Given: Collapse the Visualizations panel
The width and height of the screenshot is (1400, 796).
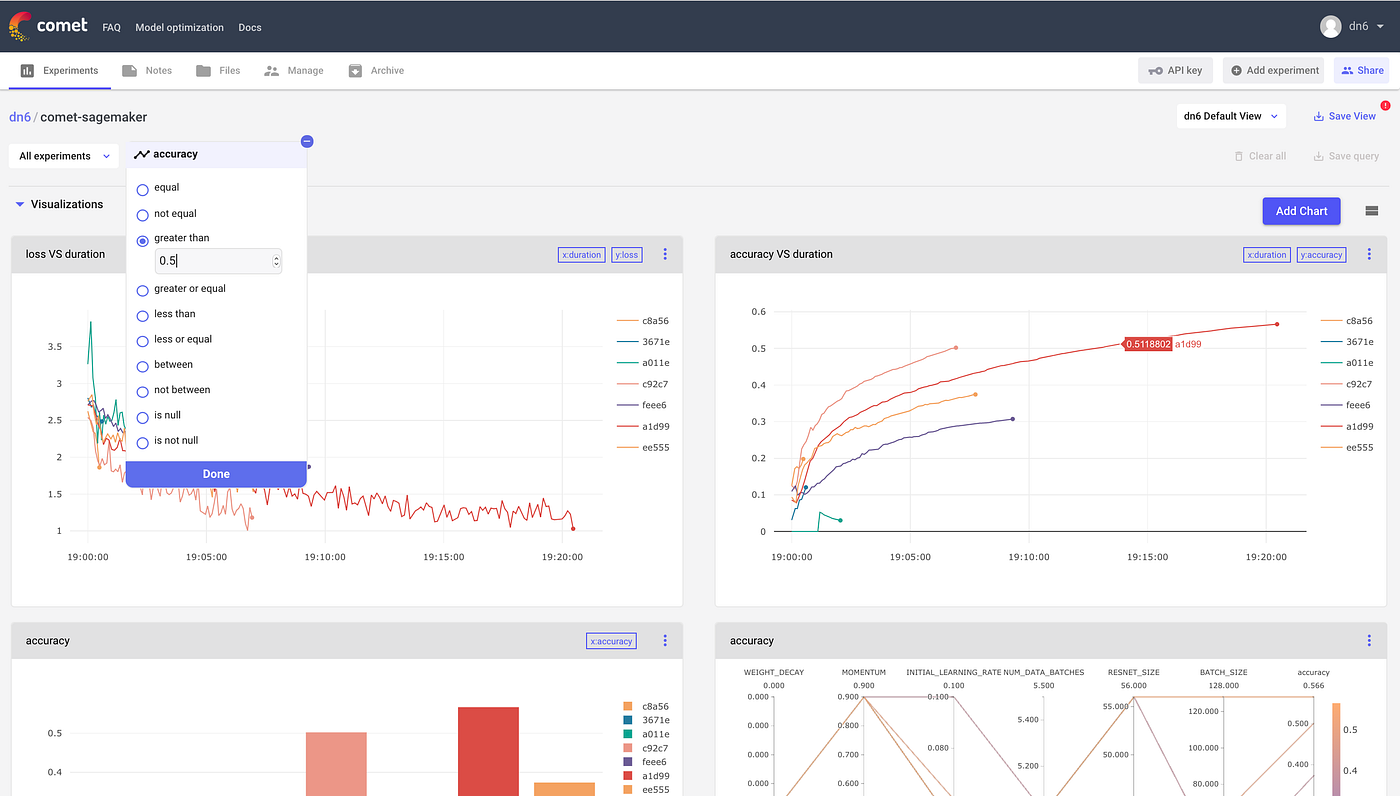Looking at the screenshot, I should [19, 204].
